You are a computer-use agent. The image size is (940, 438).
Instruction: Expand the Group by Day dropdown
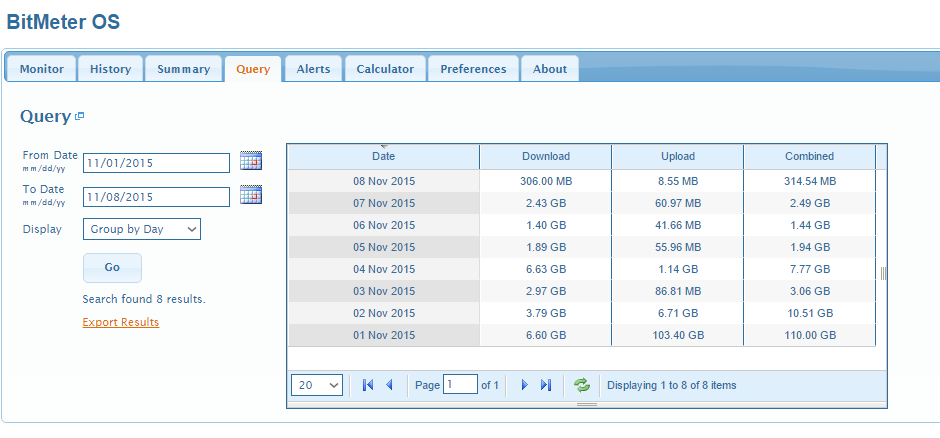click(142, 229)
